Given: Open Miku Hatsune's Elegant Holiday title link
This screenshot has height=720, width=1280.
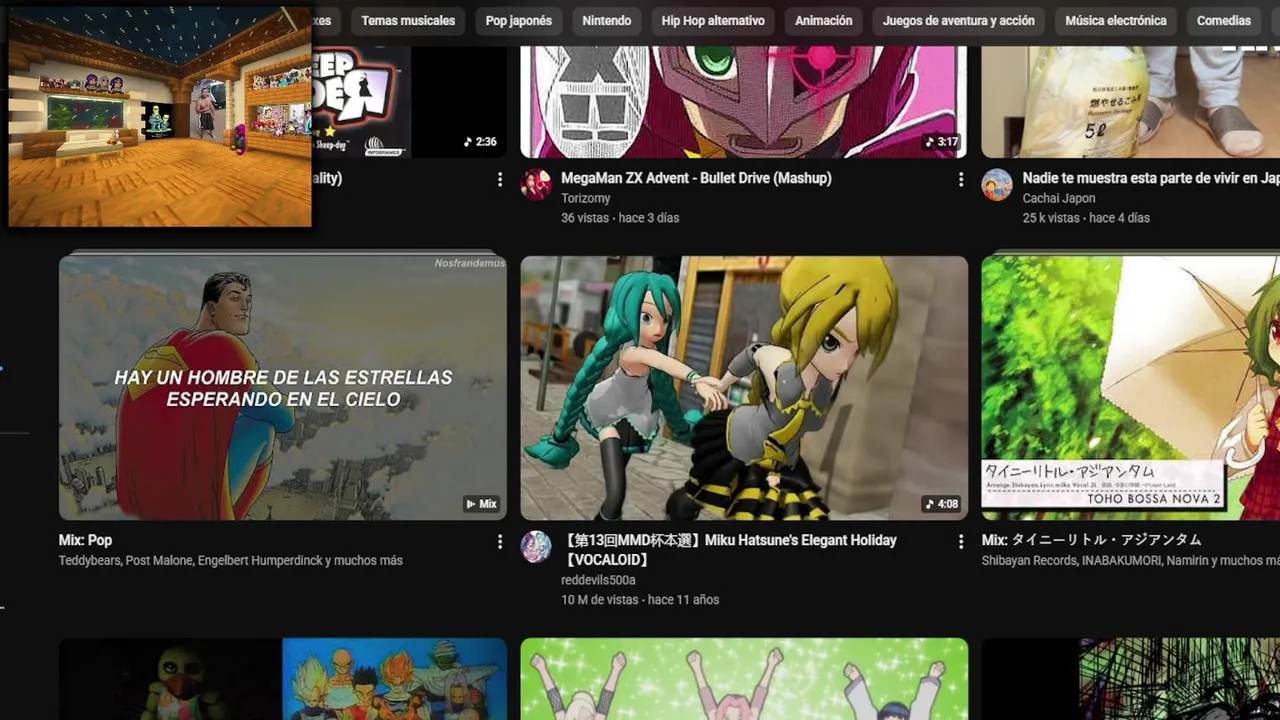Looking at the screenshot, I should click(x=729, y=550).
